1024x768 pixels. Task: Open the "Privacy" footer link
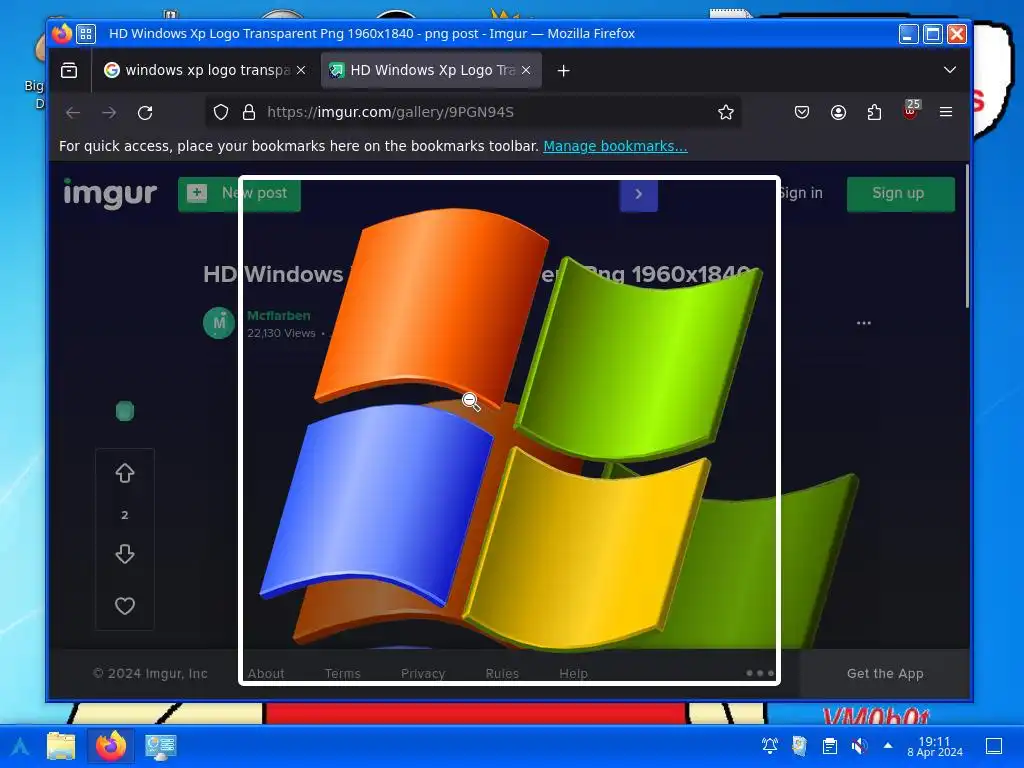tap(423, 673)
